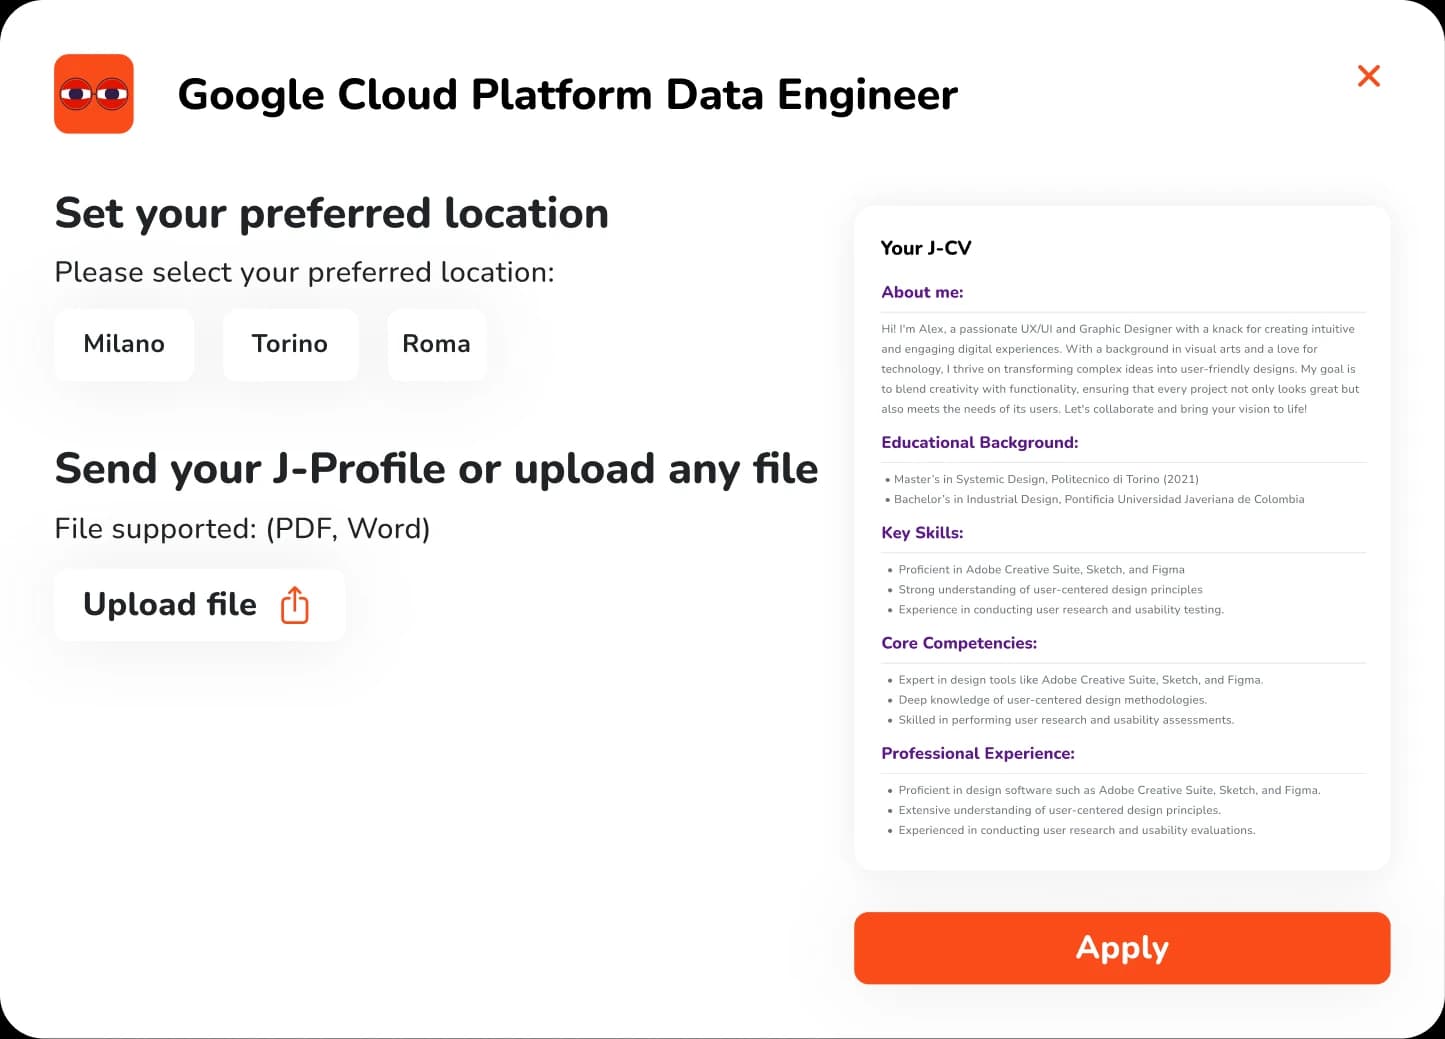Click the Set your preferred location heading
The image size is (1445, 1039).
tap(331, 213)
